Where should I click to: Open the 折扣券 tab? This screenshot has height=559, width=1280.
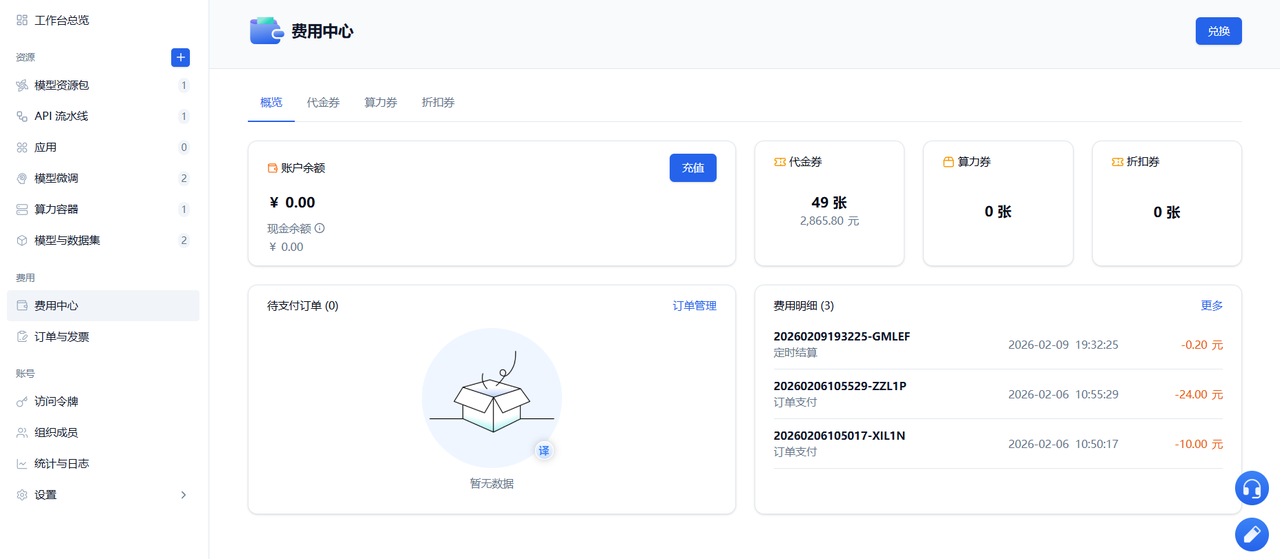pyautogui.click(x=438, y=103)
